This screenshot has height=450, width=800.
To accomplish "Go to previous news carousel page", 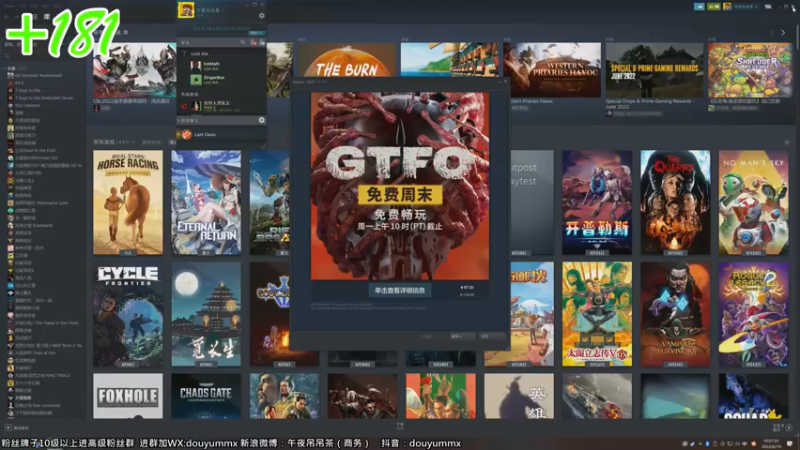I will coord(772,33).
